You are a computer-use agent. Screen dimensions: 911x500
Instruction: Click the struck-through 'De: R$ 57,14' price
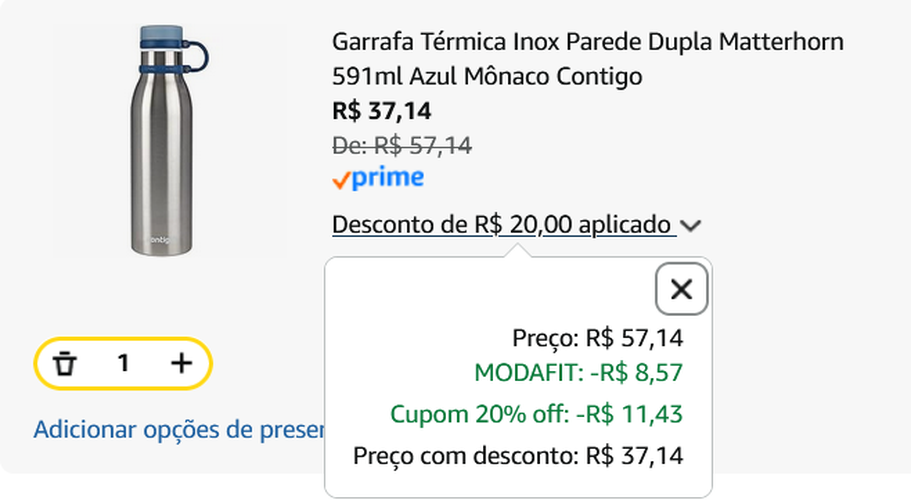[x=401, y=146]
